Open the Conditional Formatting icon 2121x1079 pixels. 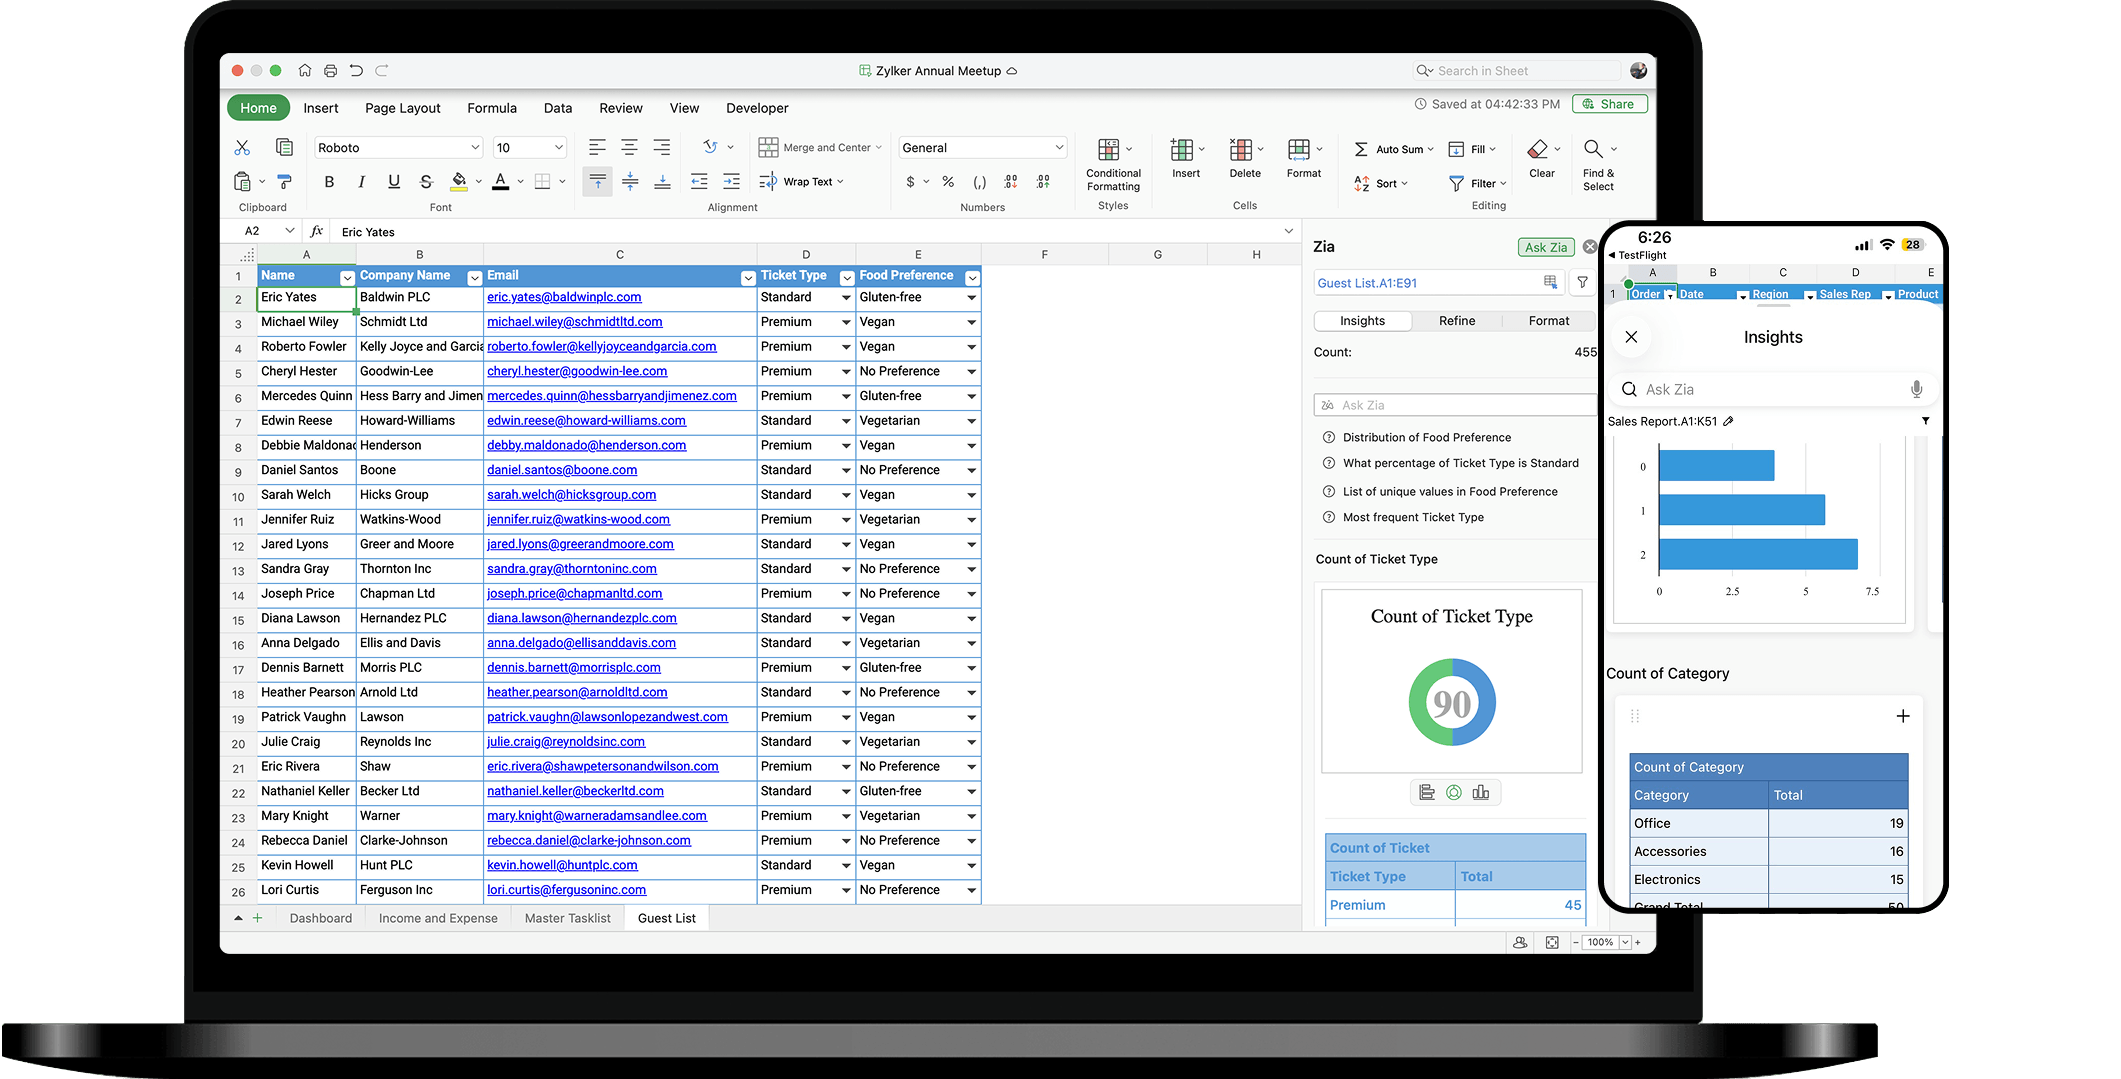[x=1108, y=150]
